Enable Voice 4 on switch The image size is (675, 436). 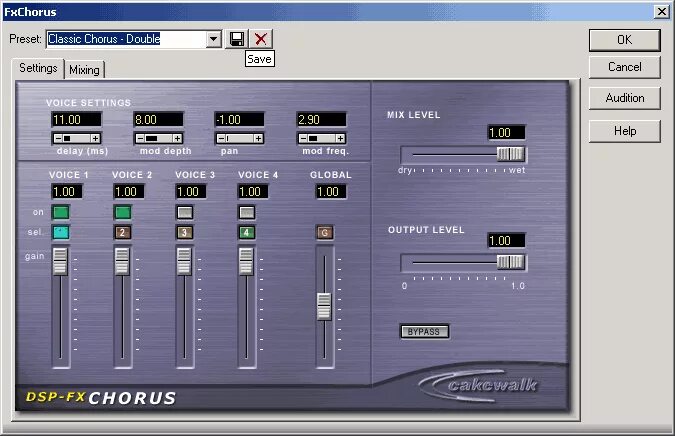tap(247, 212)
